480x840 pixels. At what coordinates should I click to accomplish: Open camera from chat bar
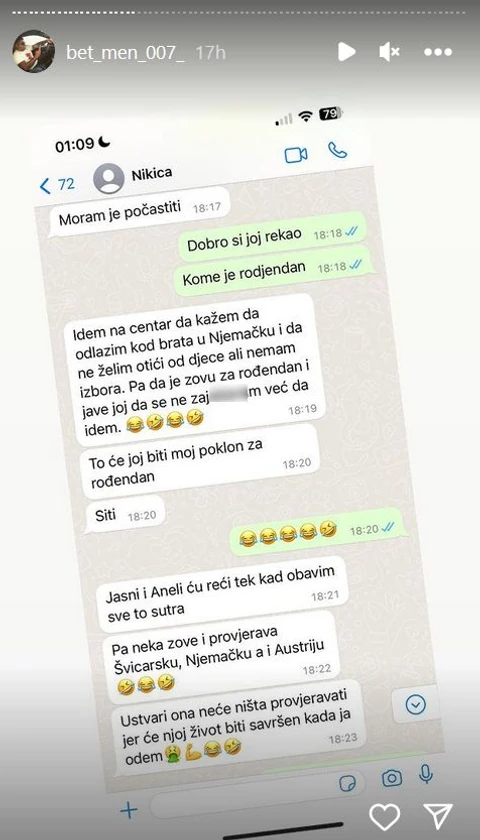click(392, 778)
